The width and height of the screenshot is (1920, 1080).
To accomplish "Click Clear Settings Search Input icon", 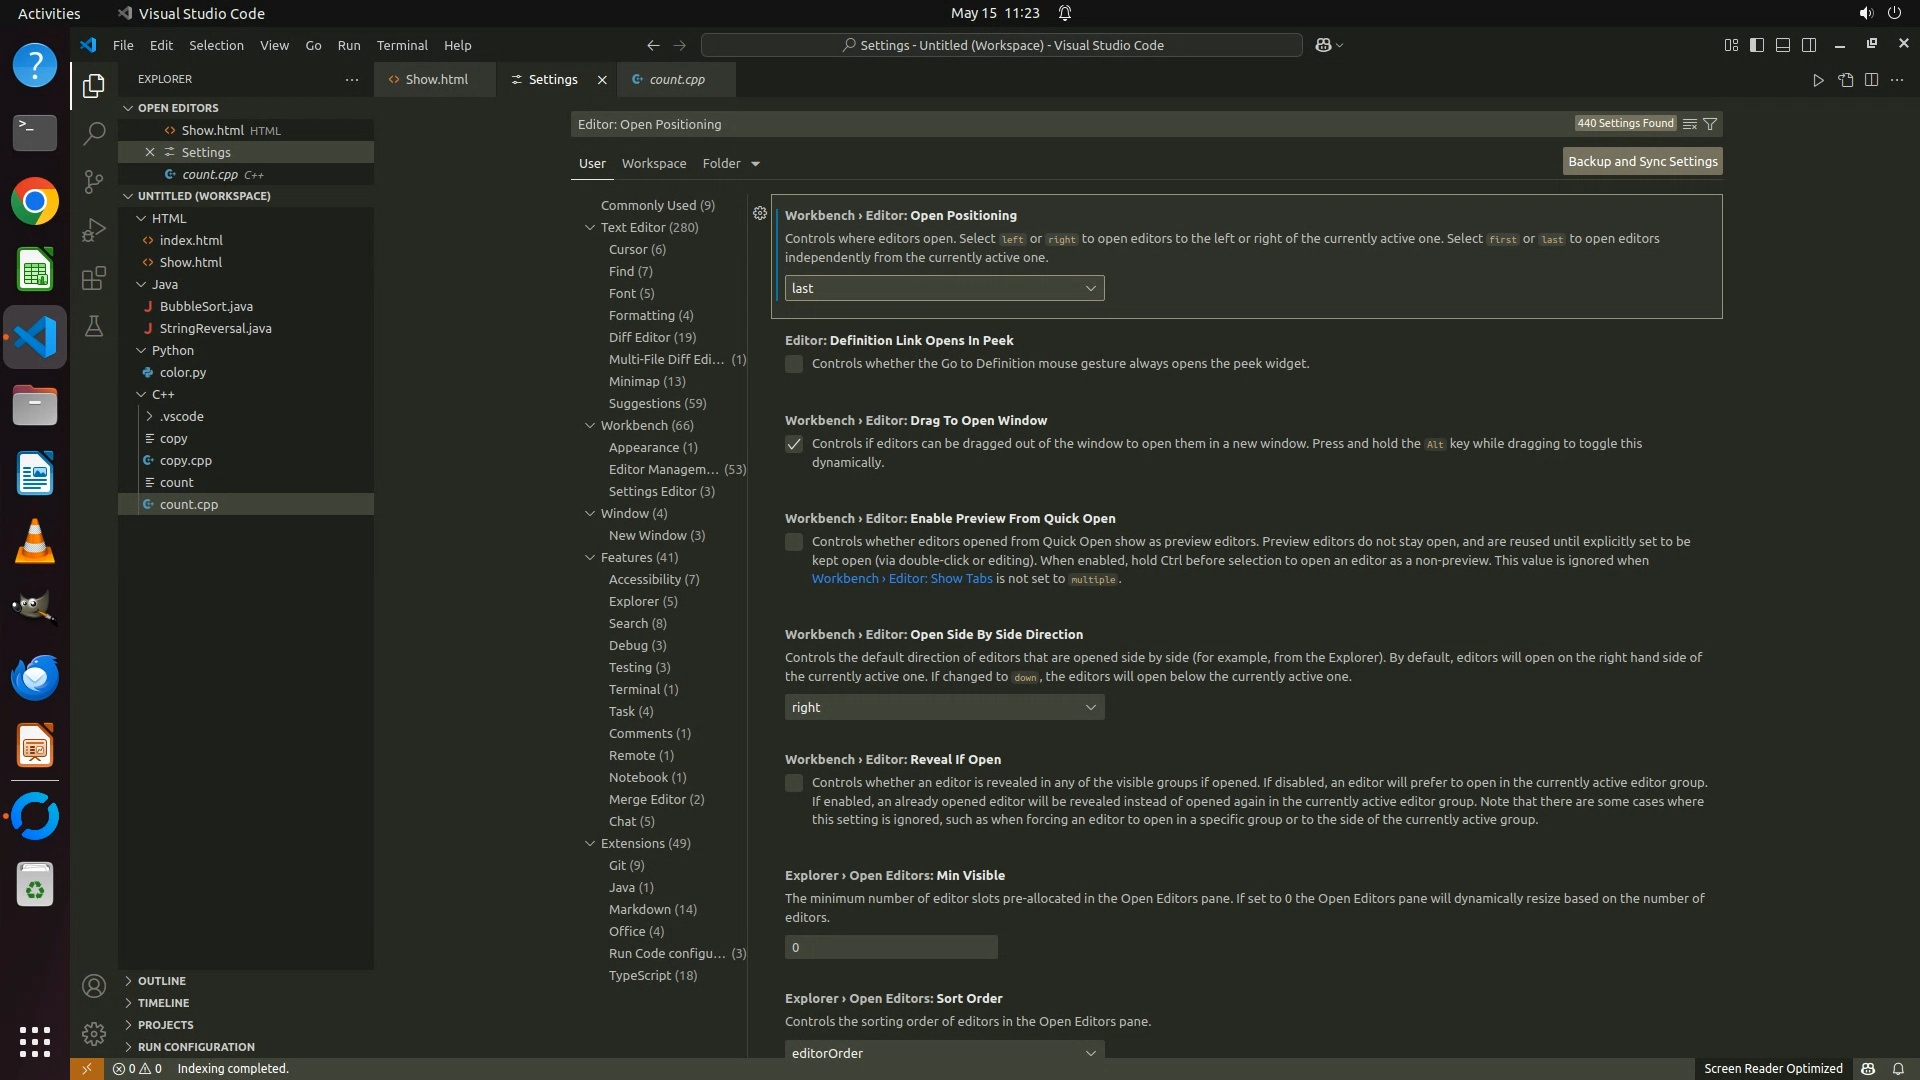I will (1689, 124).
